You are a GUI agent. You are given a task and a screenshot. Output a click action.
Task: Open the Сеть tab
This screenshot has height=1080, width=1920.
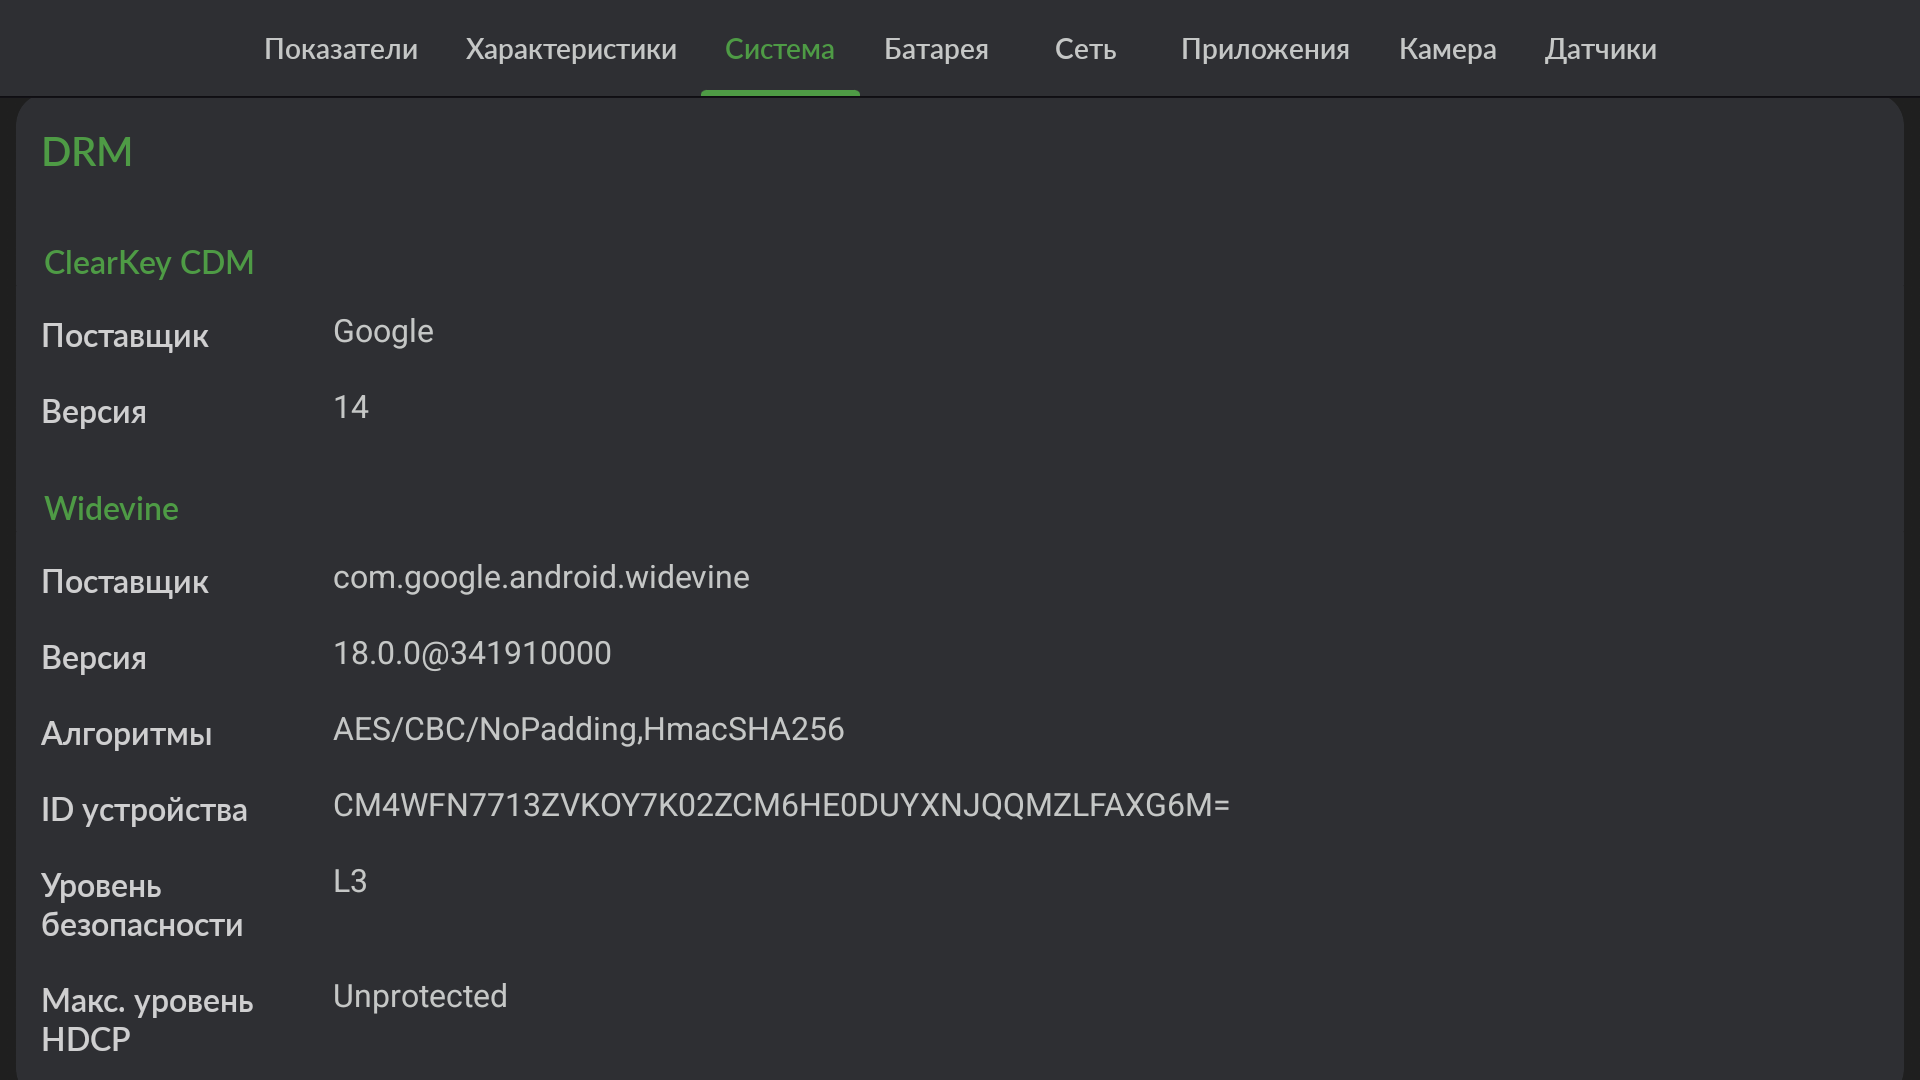click(x=1085, y=49)
